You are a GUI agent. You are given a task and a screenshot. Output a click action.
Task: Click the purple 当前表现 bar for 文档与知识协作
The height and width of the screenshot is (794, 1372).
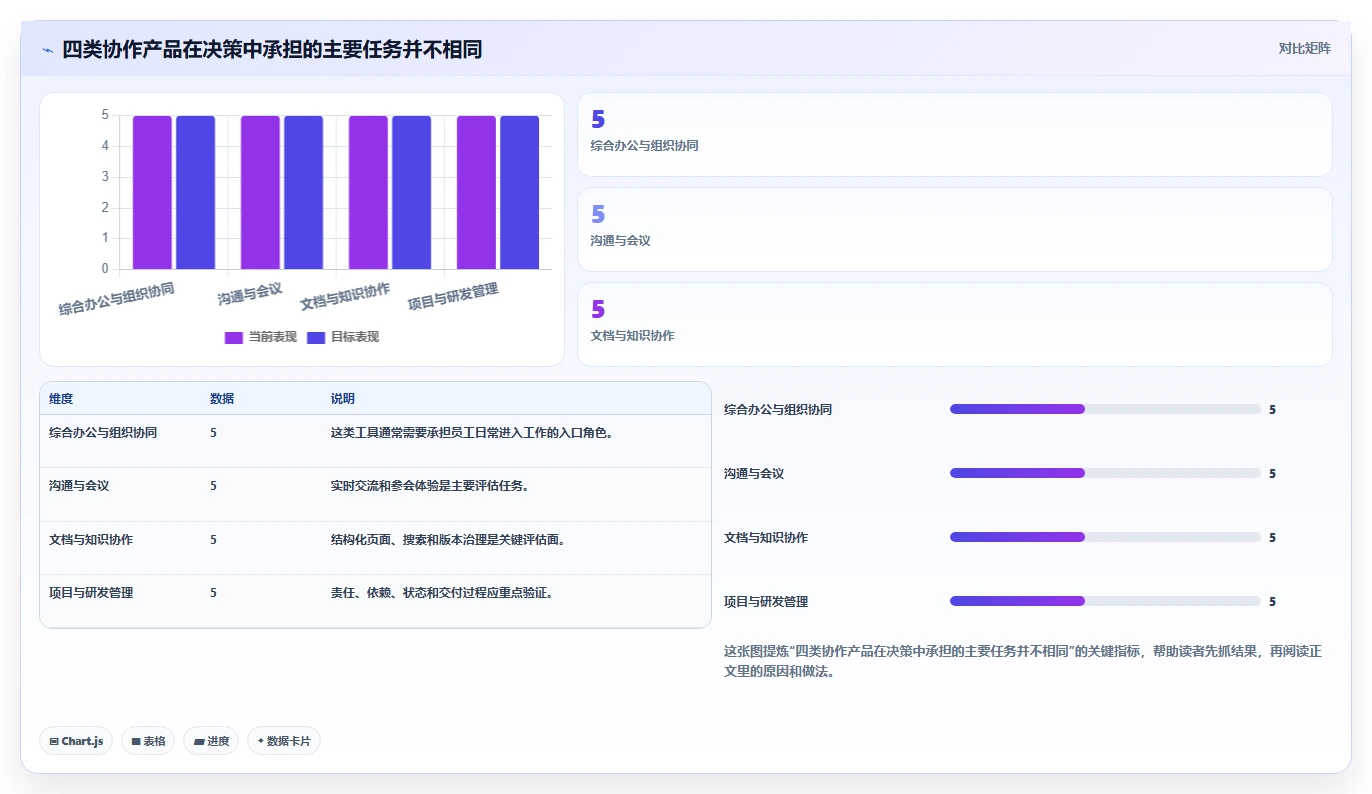(368, 192)
